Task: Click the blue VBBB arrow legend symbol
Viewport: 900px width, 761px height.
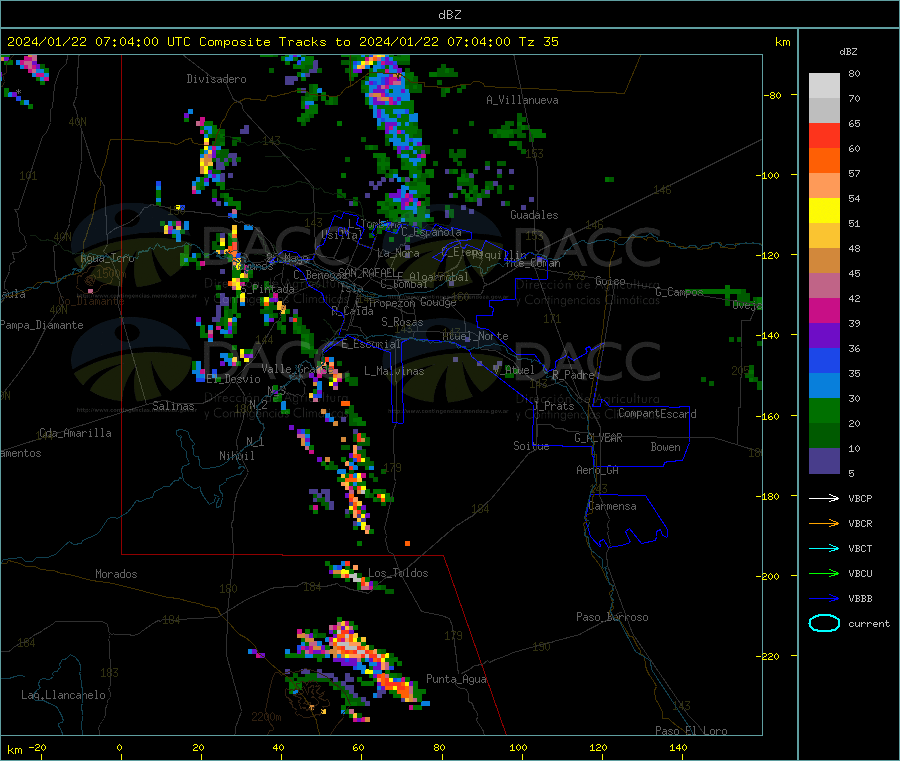Action: coord(824,598)
